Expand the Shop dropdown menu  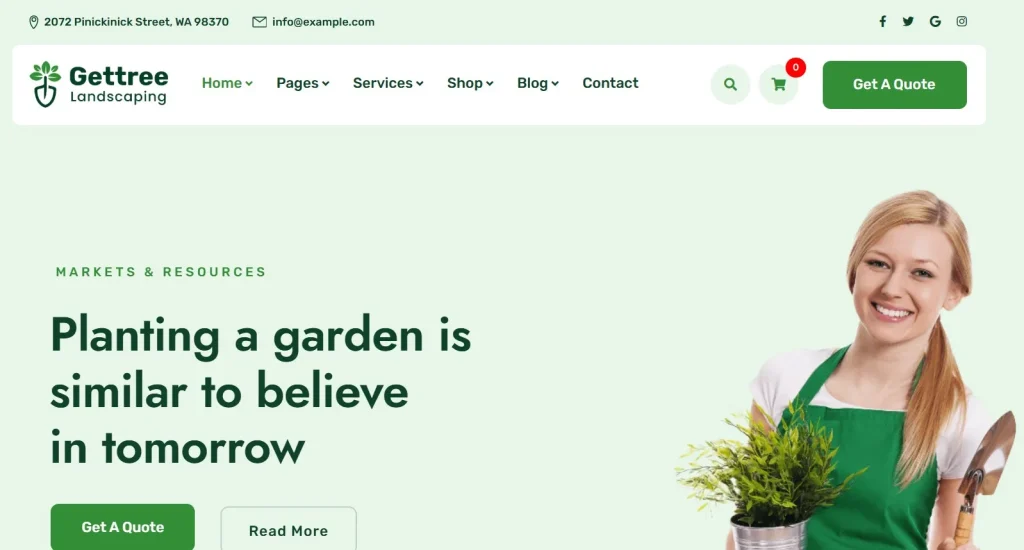[x=470, y=83]
